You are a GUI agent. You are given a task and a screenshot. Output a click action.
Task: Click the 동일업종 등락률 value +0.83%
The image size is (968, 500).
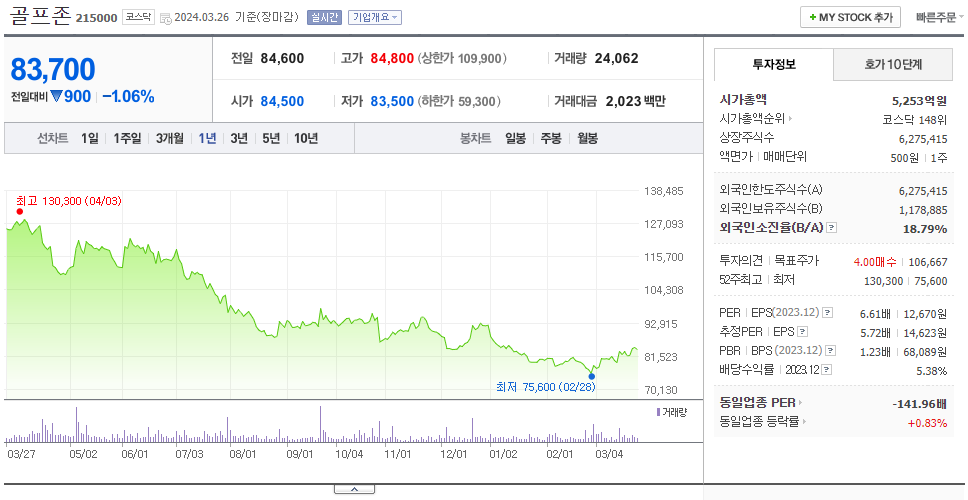(927, 423)
